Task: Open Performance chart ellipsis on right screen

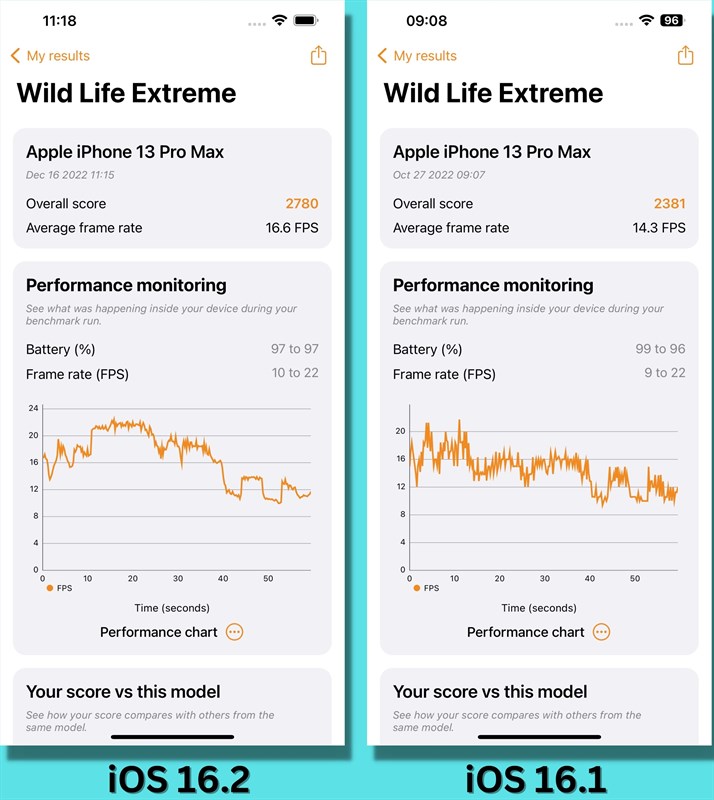Action: pyautogui.click(x=602, y=632)
